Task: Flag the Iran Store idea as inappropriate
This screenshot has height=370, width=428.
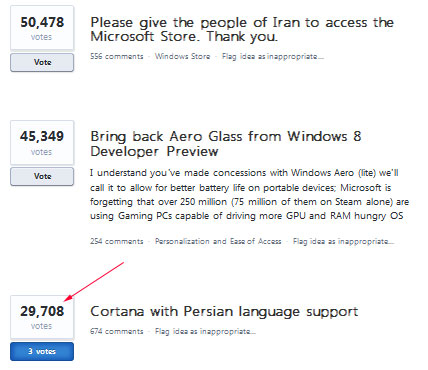Action: tap(273, 56)
